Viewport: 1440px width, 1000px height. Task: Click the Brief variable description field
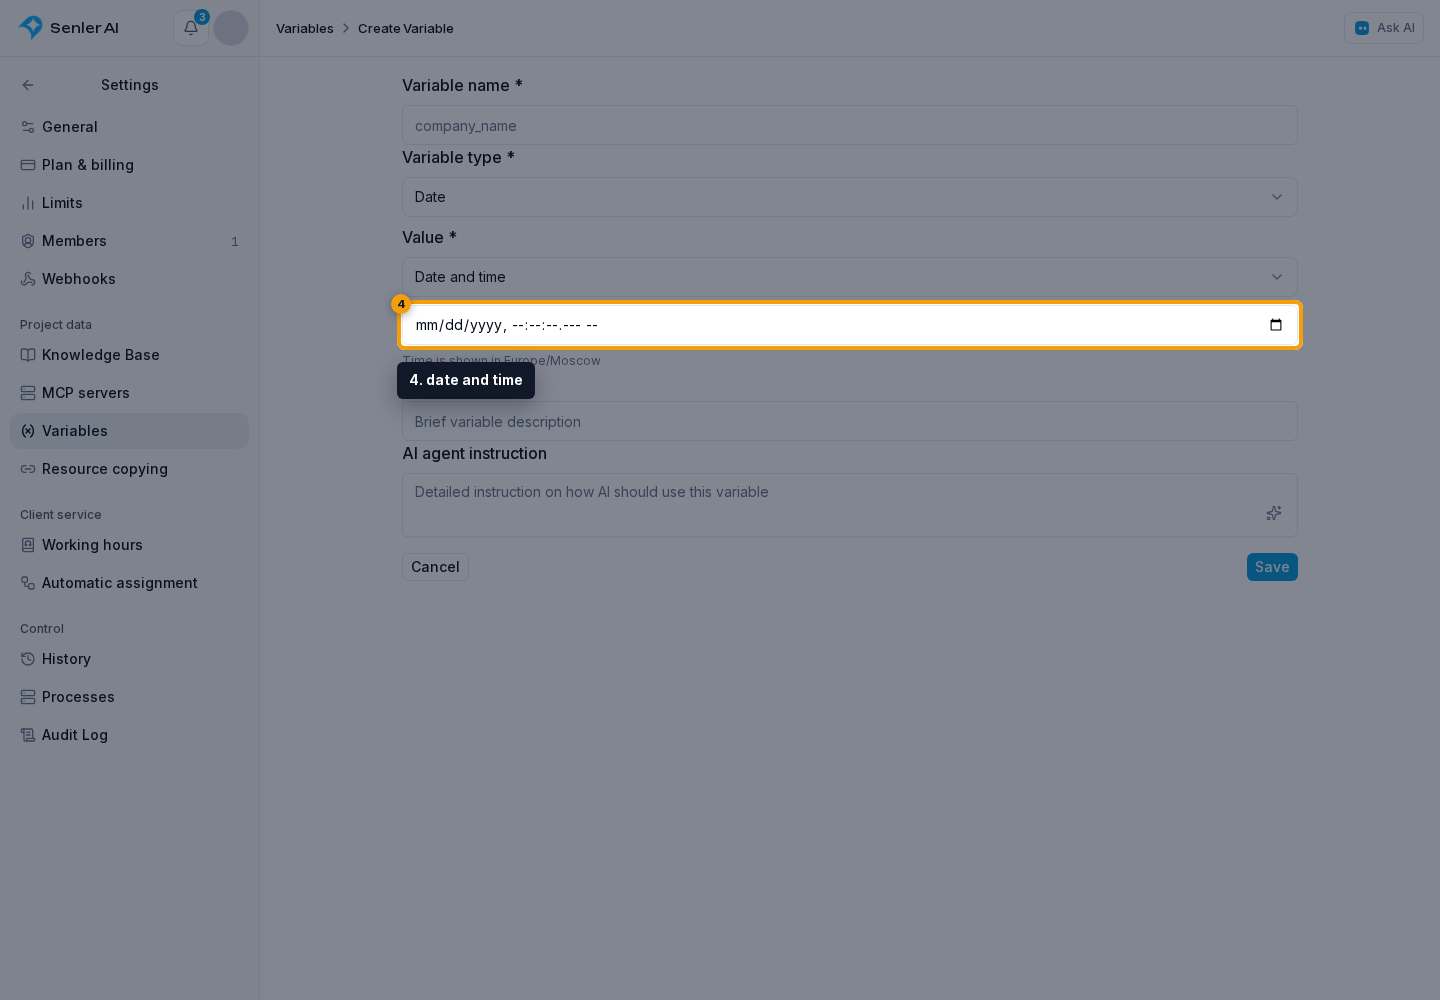pyautogui.click(x=850, y=421)
